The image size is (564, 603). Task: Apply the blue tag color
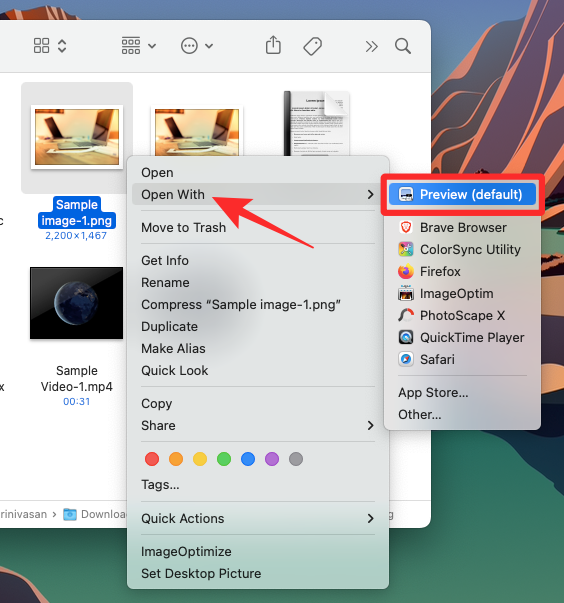(x=248, y=458)
